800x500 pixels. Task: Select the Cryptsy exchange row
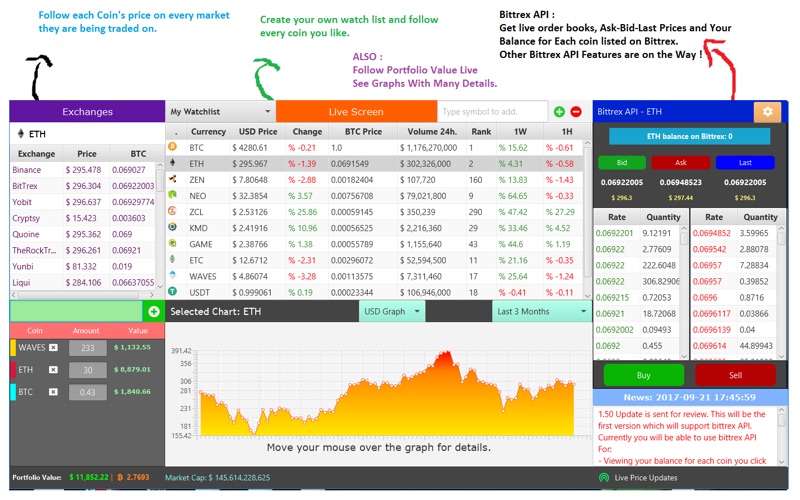pos(83,218)
